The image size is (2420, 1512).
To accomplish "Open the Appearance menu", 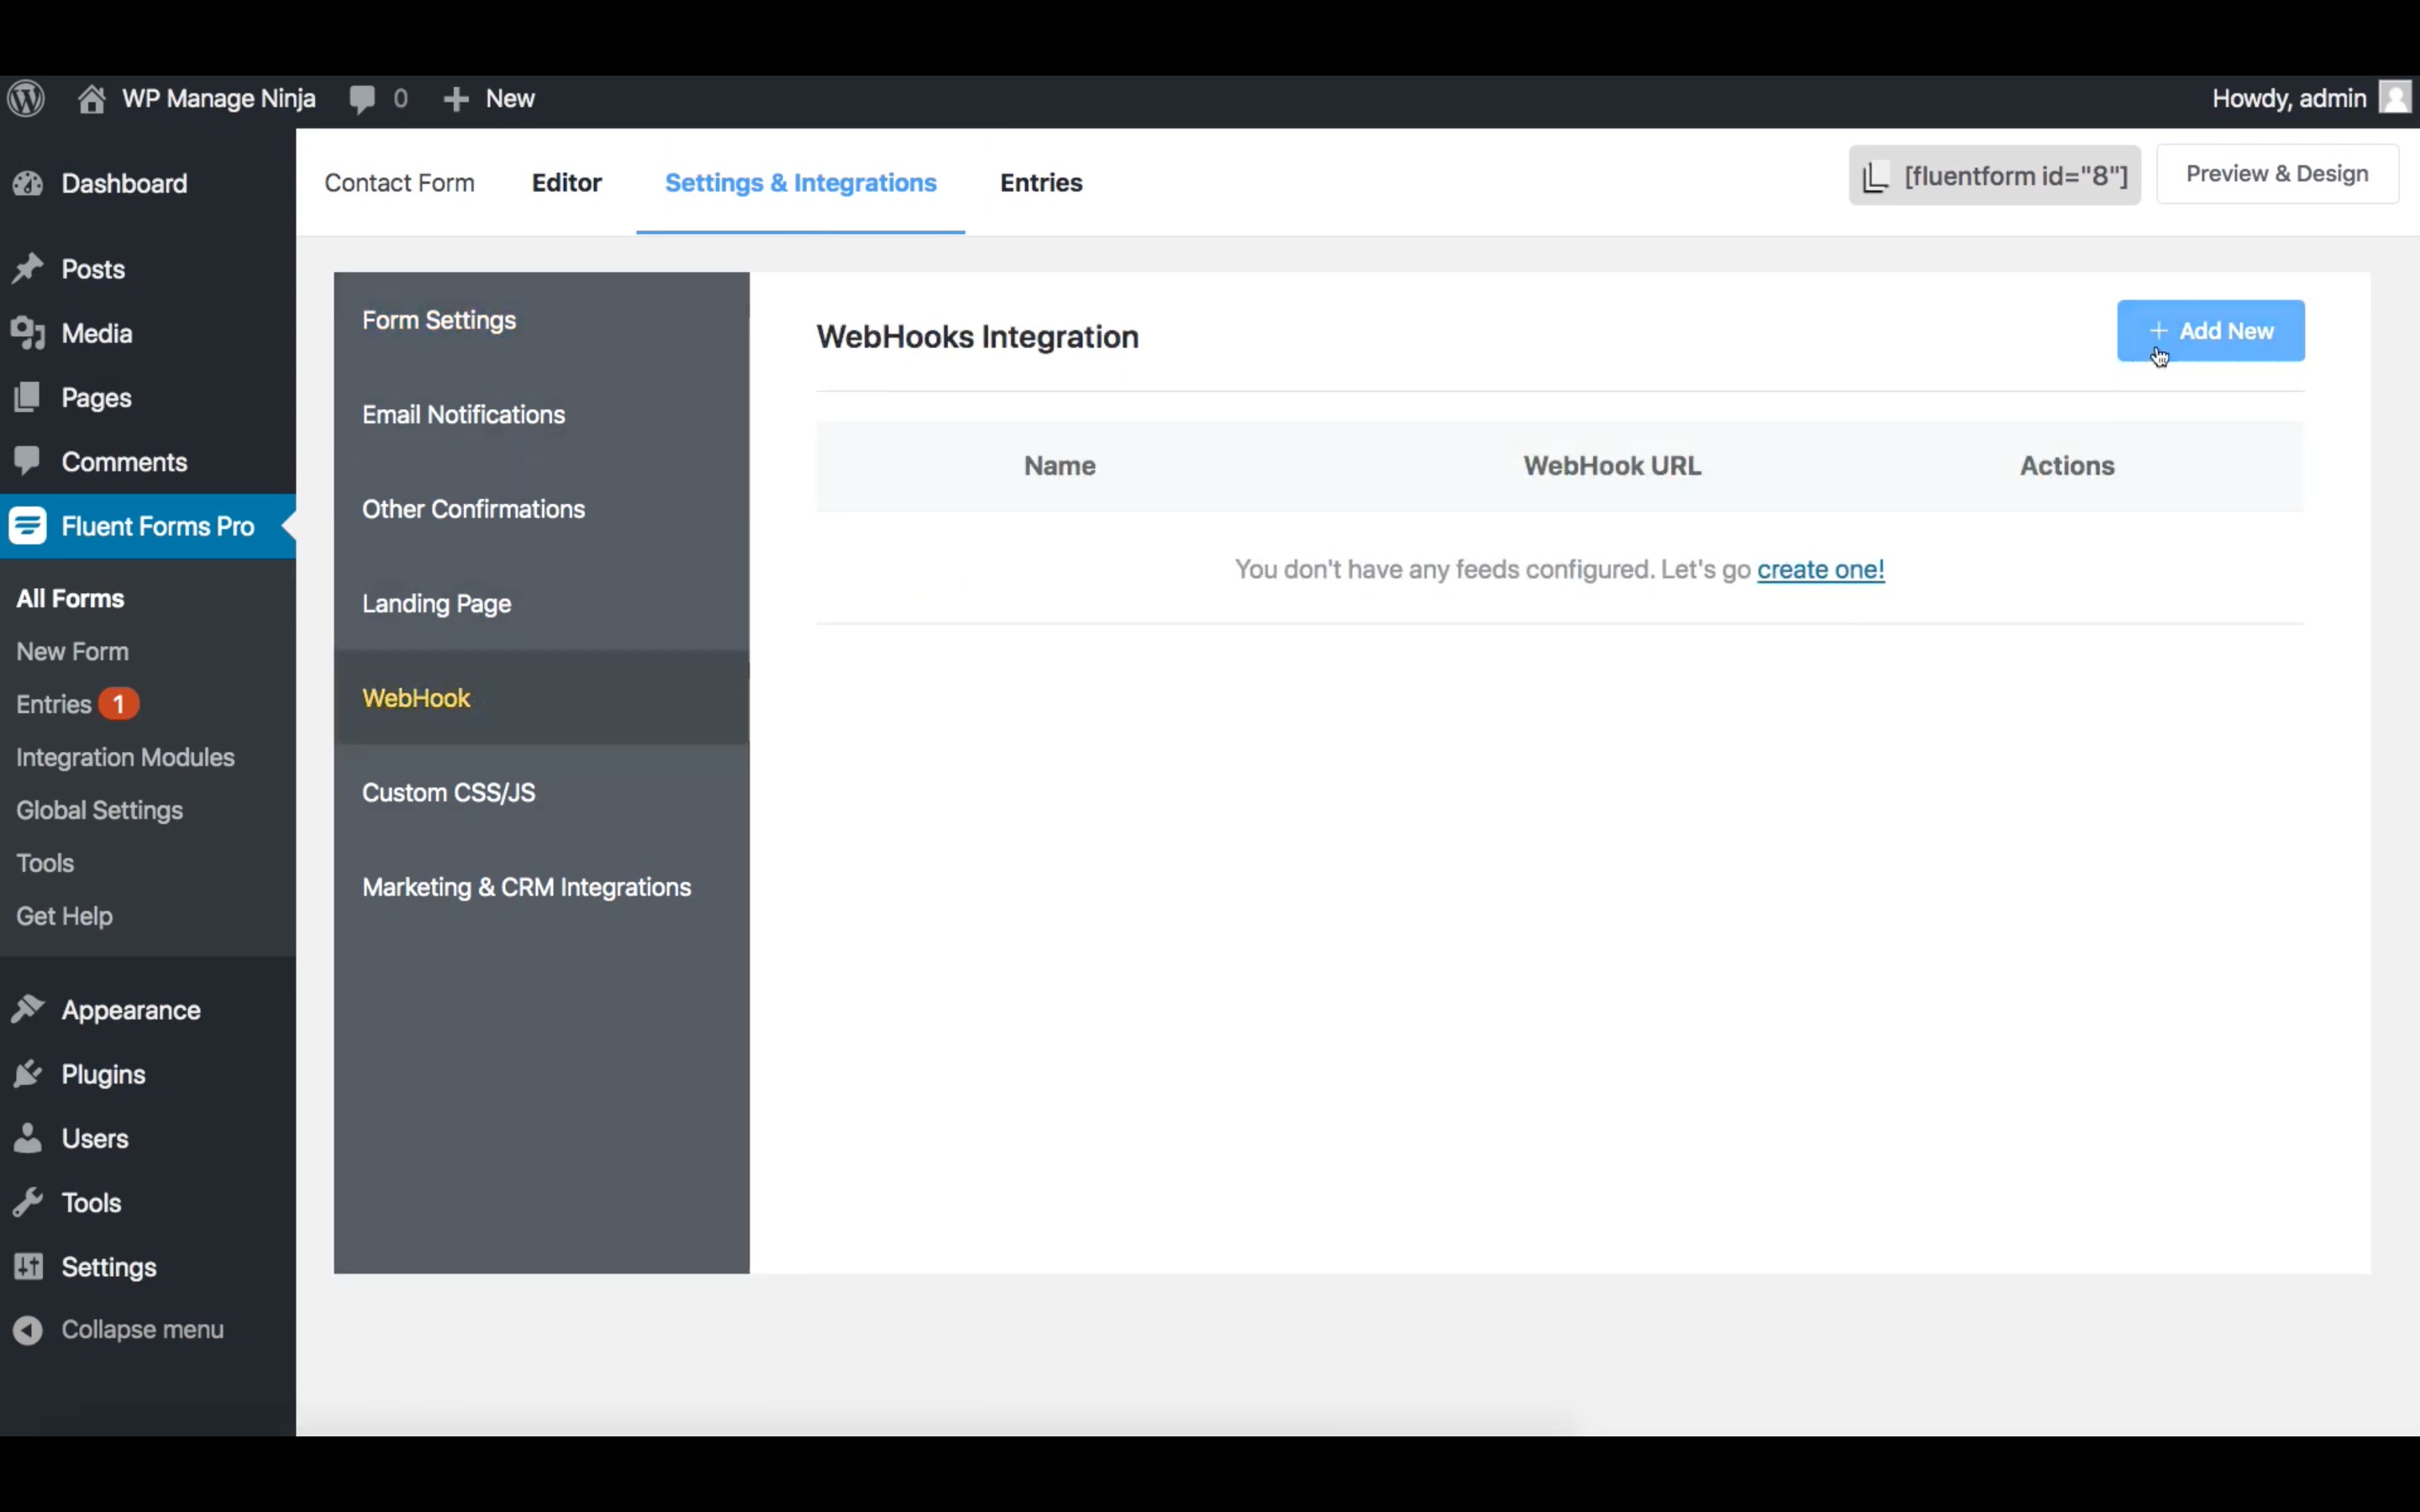I will click(x=130, y=1010).
